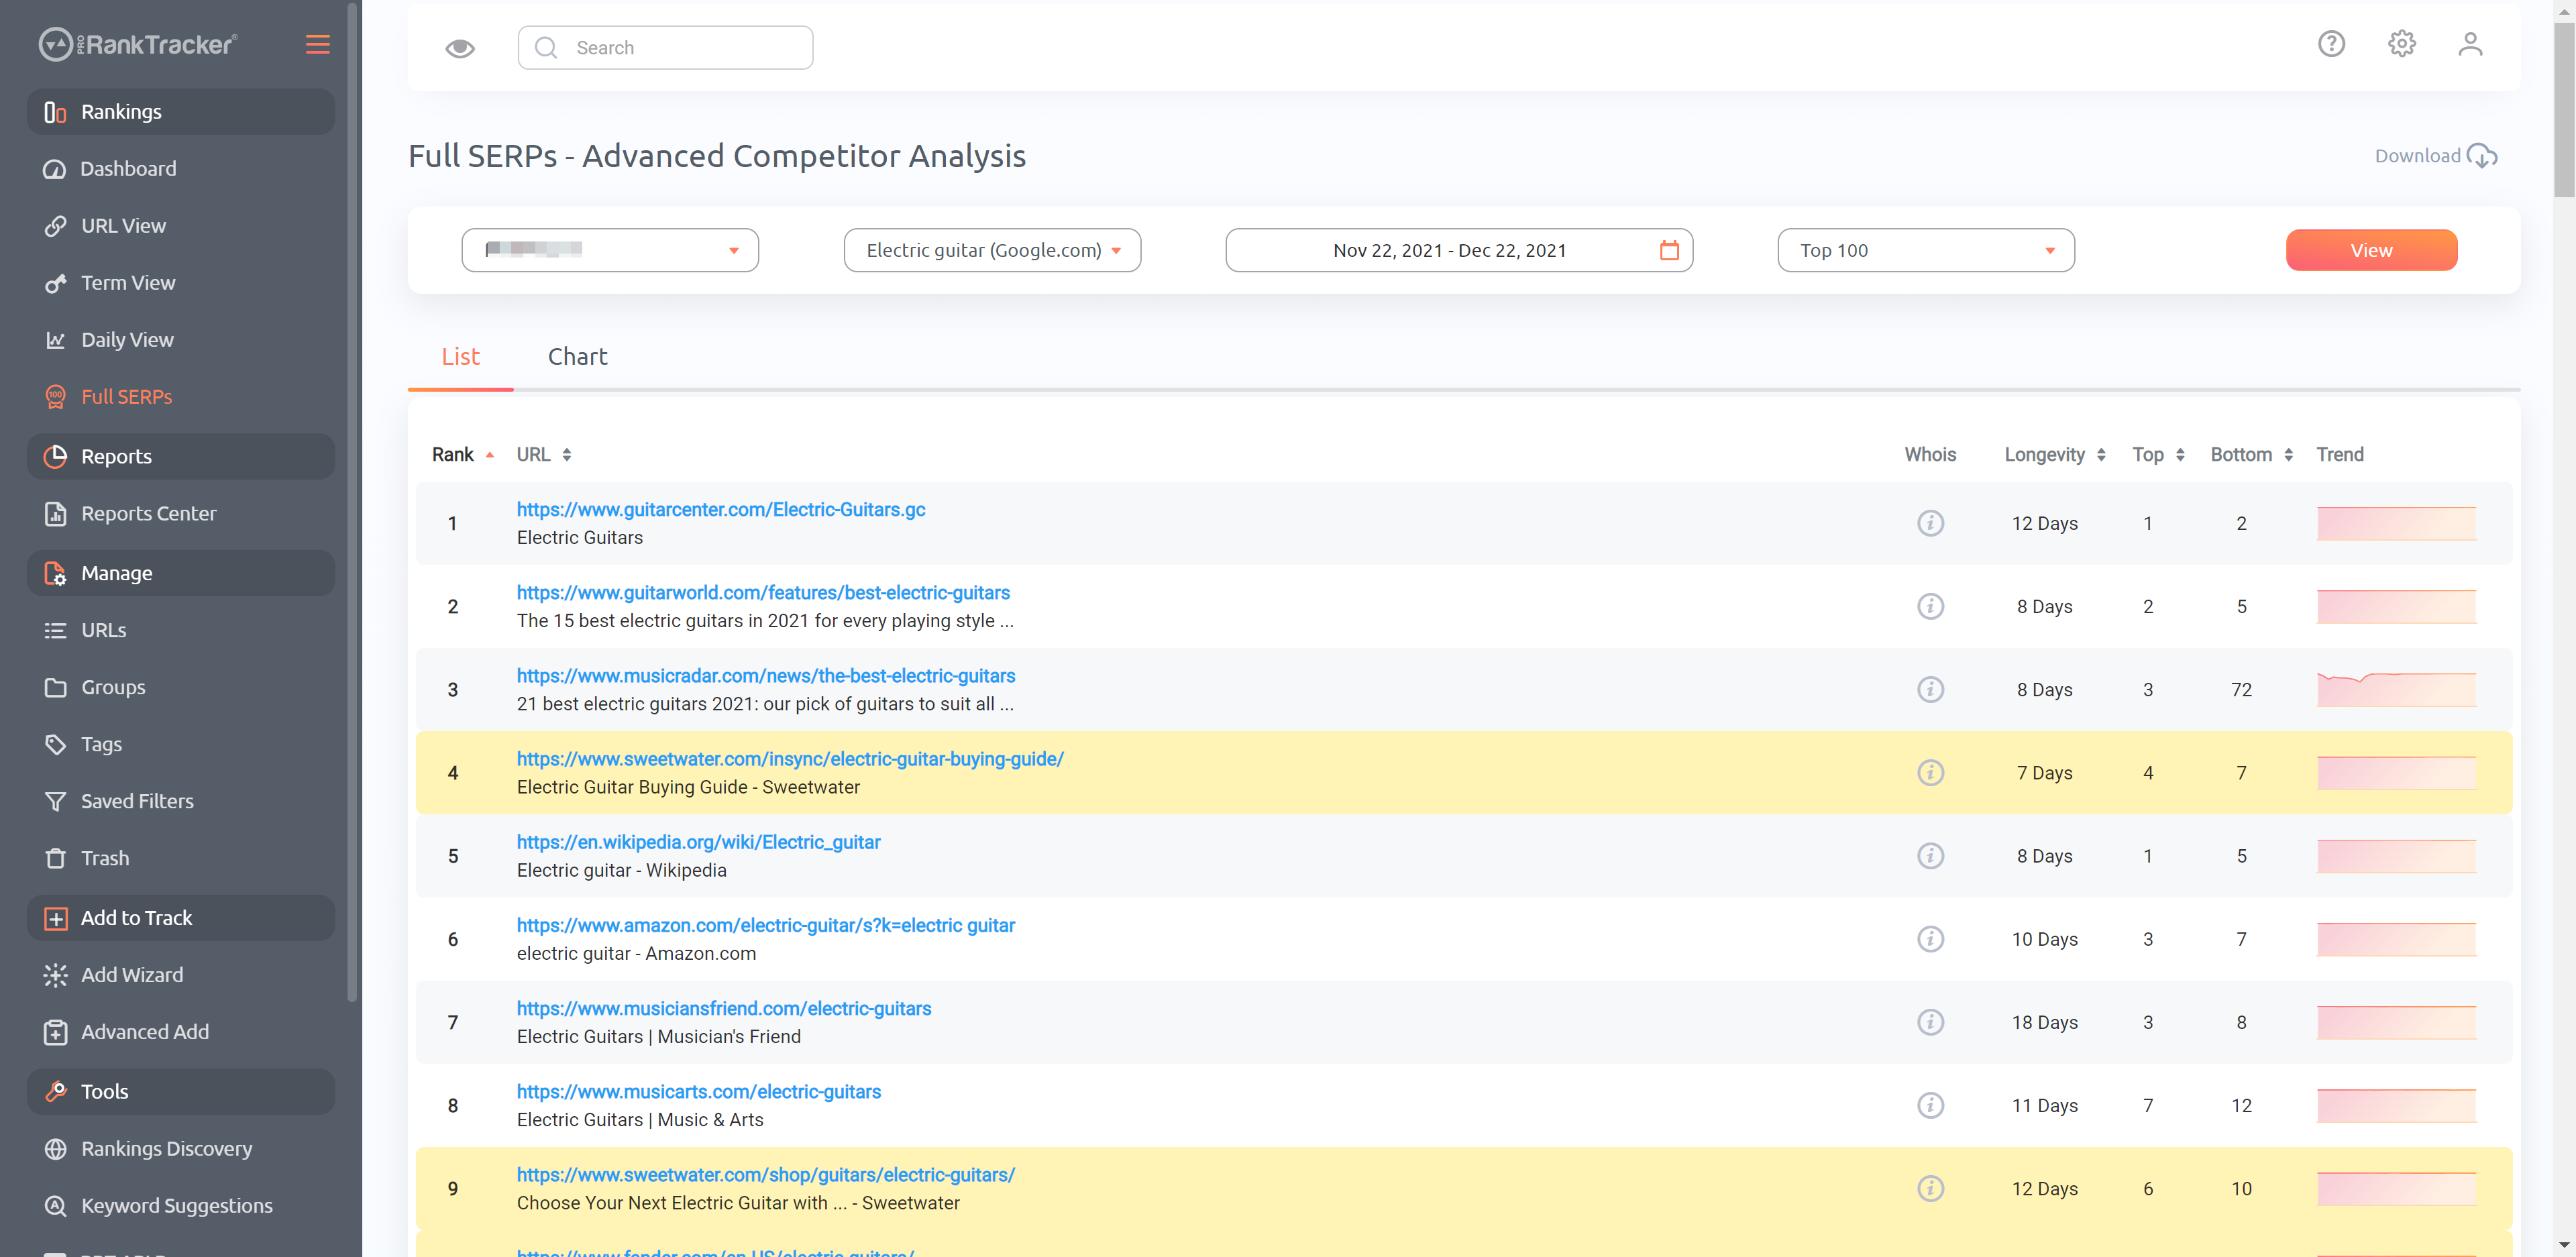The image size is (2576, 1257).
Task: Open the amazon.com electric-guitar link
Action: tap(765, 925)
